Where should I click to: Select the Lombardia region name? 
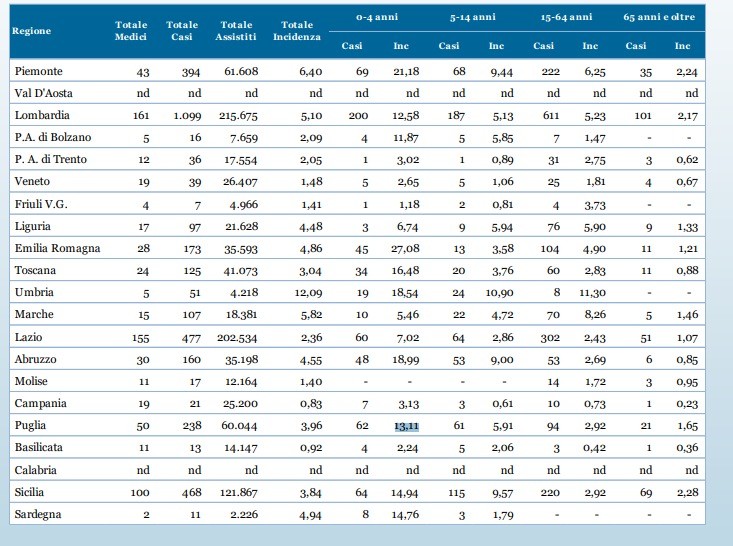click(x=42, y=115)
